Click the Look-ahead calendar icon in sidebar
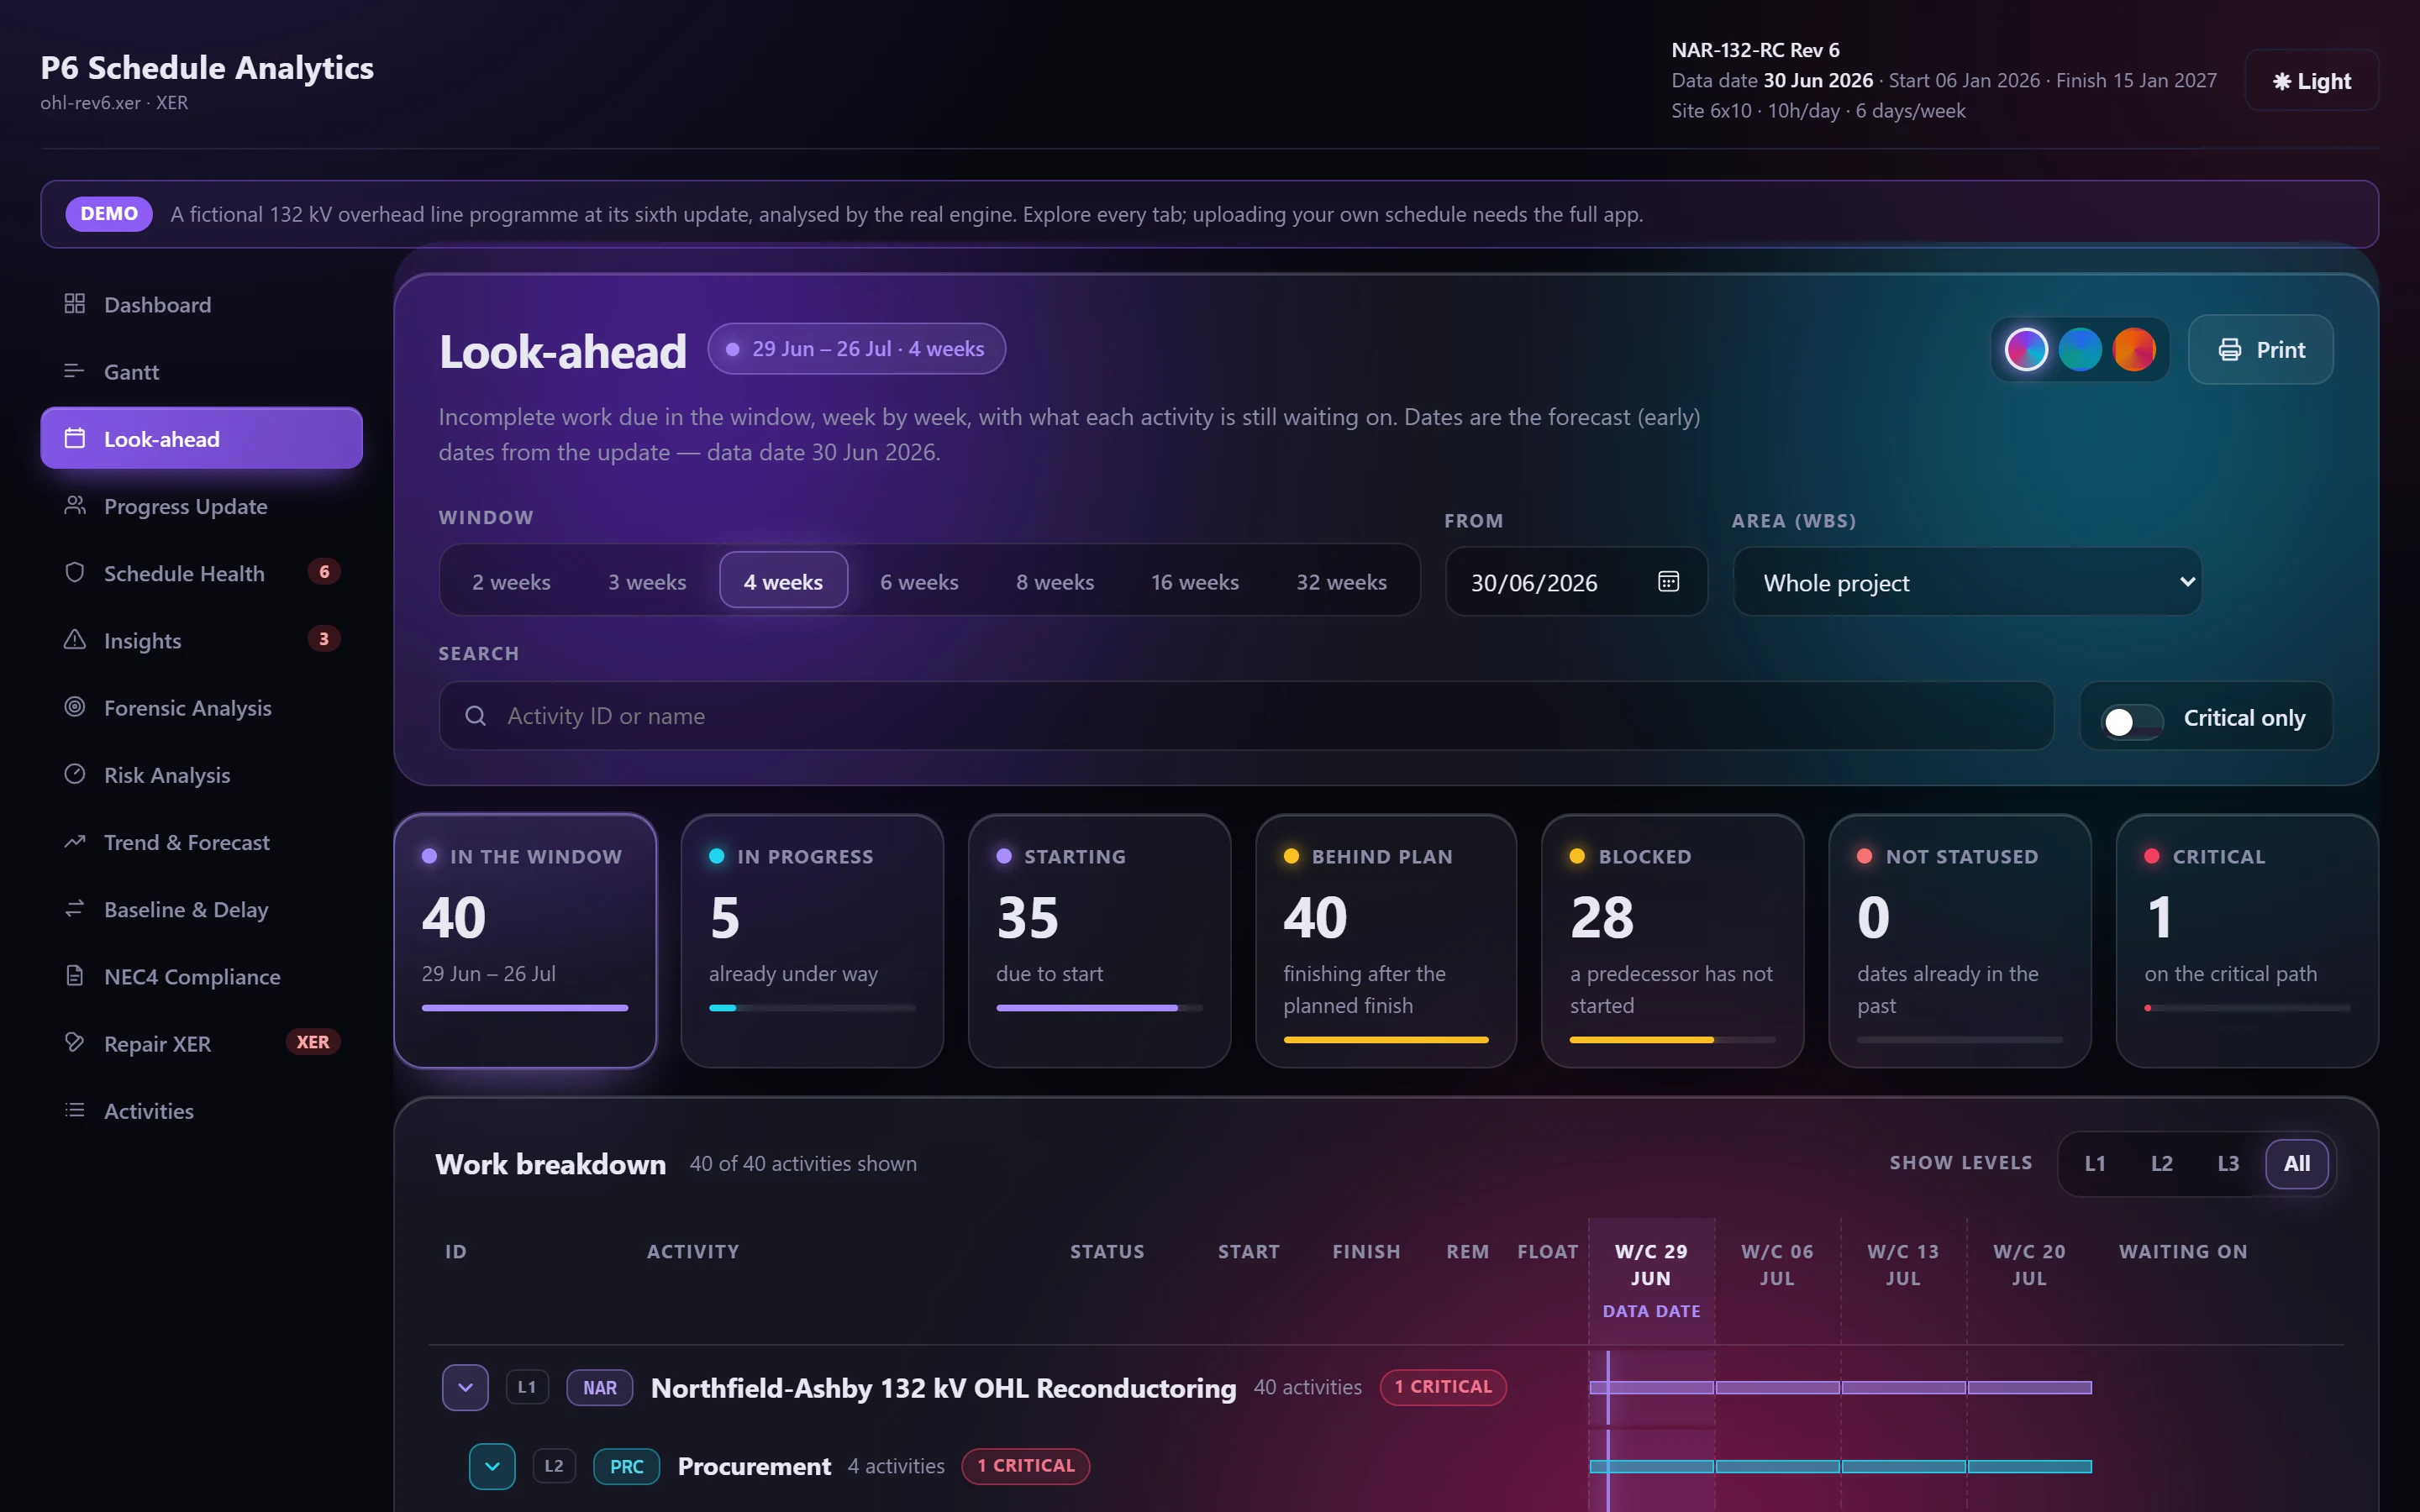 point(74,437)
